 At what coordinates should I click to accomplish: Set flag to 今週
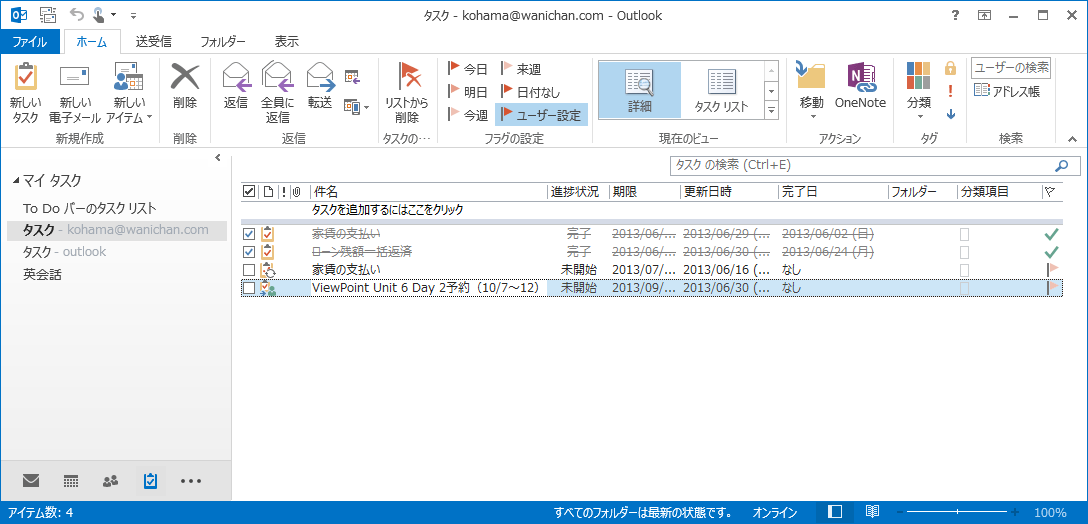[x=468, y=115]
